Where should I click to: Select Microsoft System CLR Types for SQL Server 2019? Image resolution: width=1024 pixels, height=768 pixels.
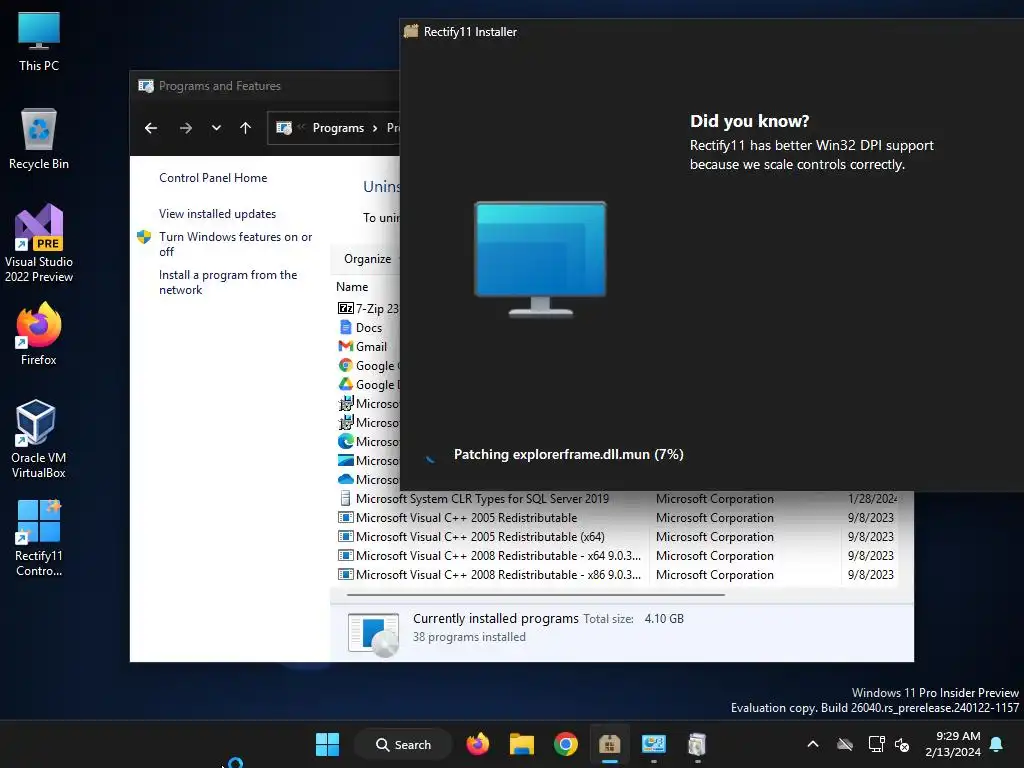tap(482, 499)
